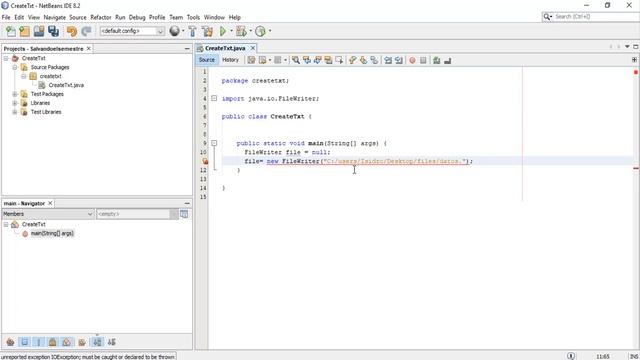640x360 pixels.
Task: Toggle Rectangular Selection icon
Action: 339,60
